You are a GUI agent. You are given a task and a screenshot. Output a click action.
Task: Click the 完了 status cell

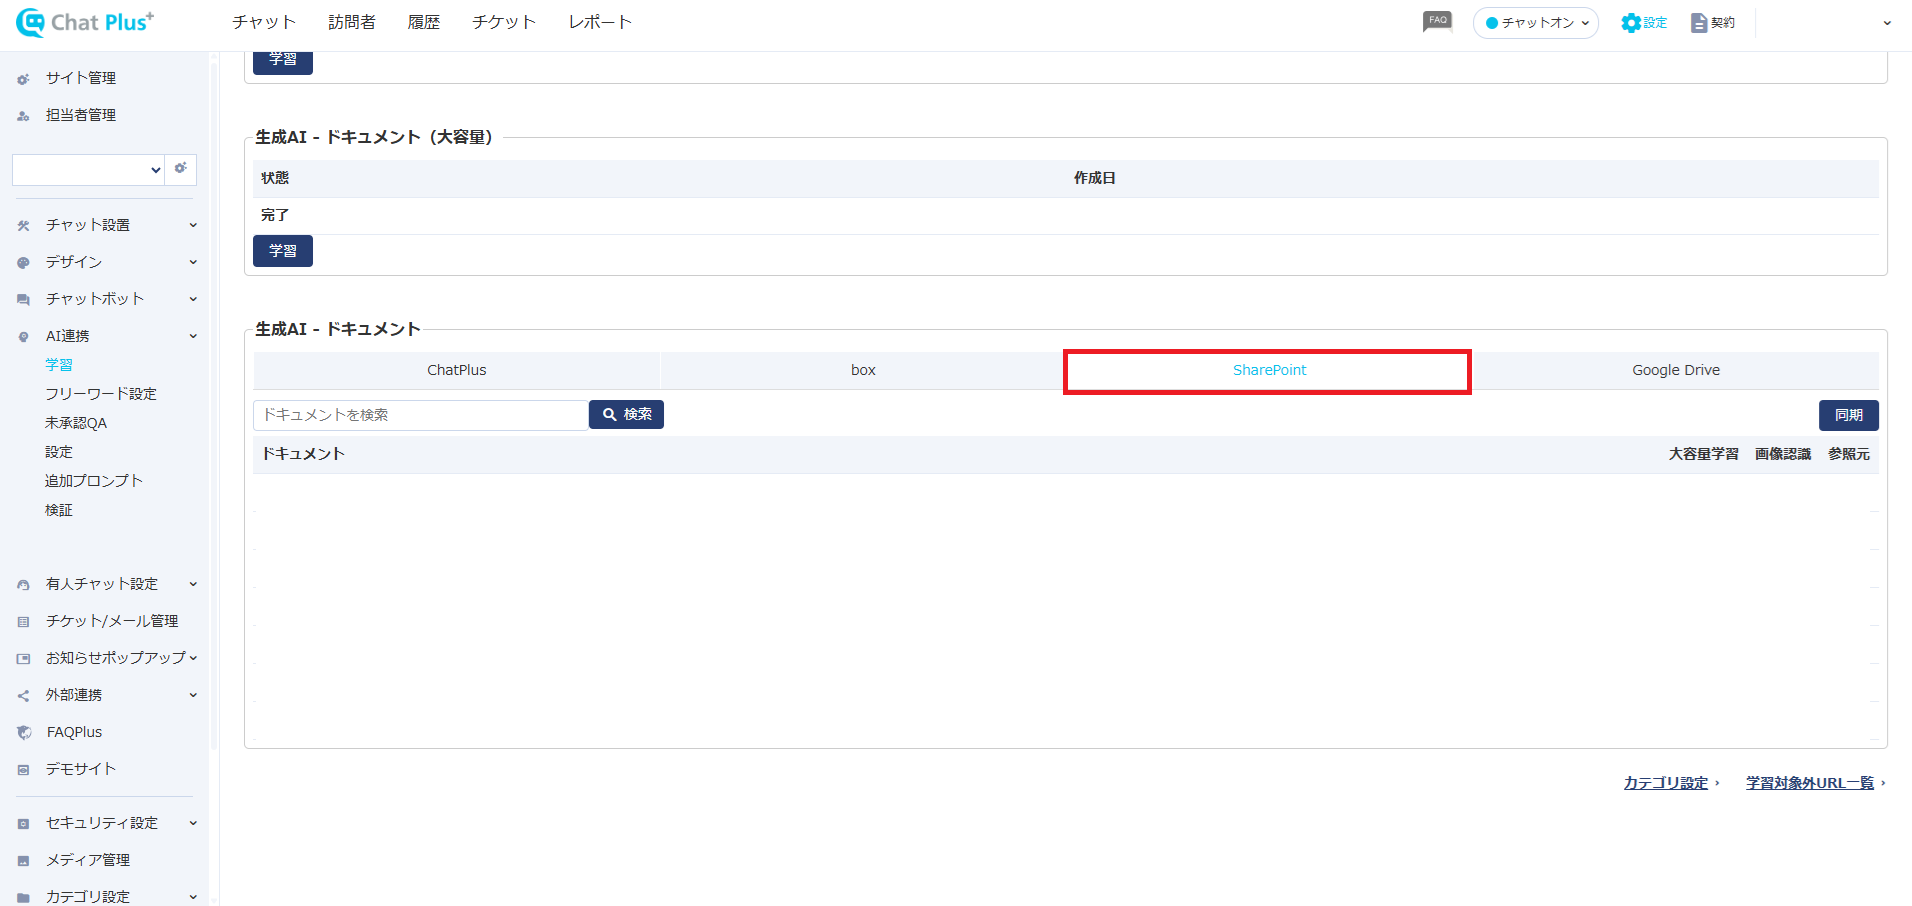tap(275, 215)
